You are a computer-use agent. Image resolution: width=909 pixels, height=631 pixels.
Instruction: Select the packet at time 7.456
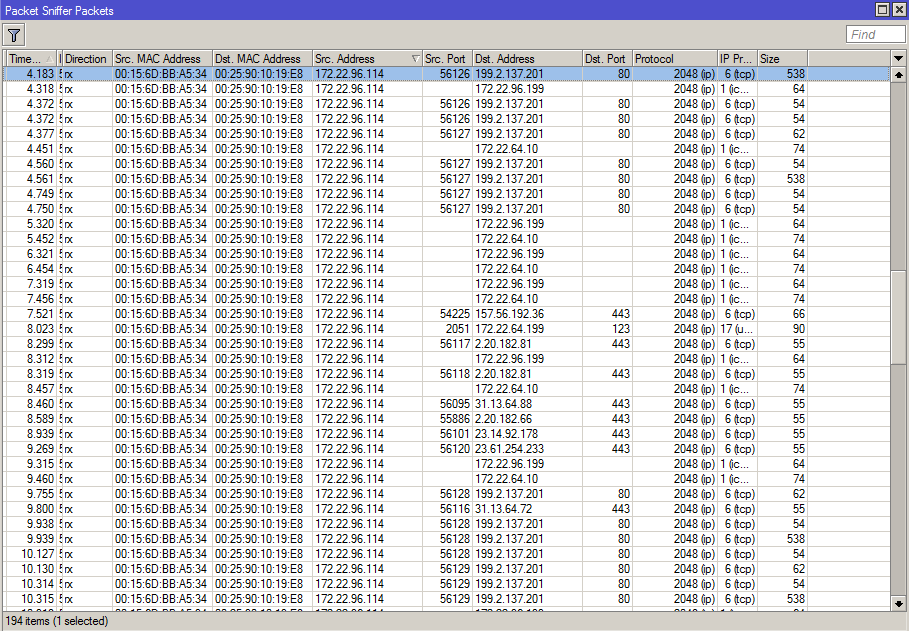coord(446,299)
